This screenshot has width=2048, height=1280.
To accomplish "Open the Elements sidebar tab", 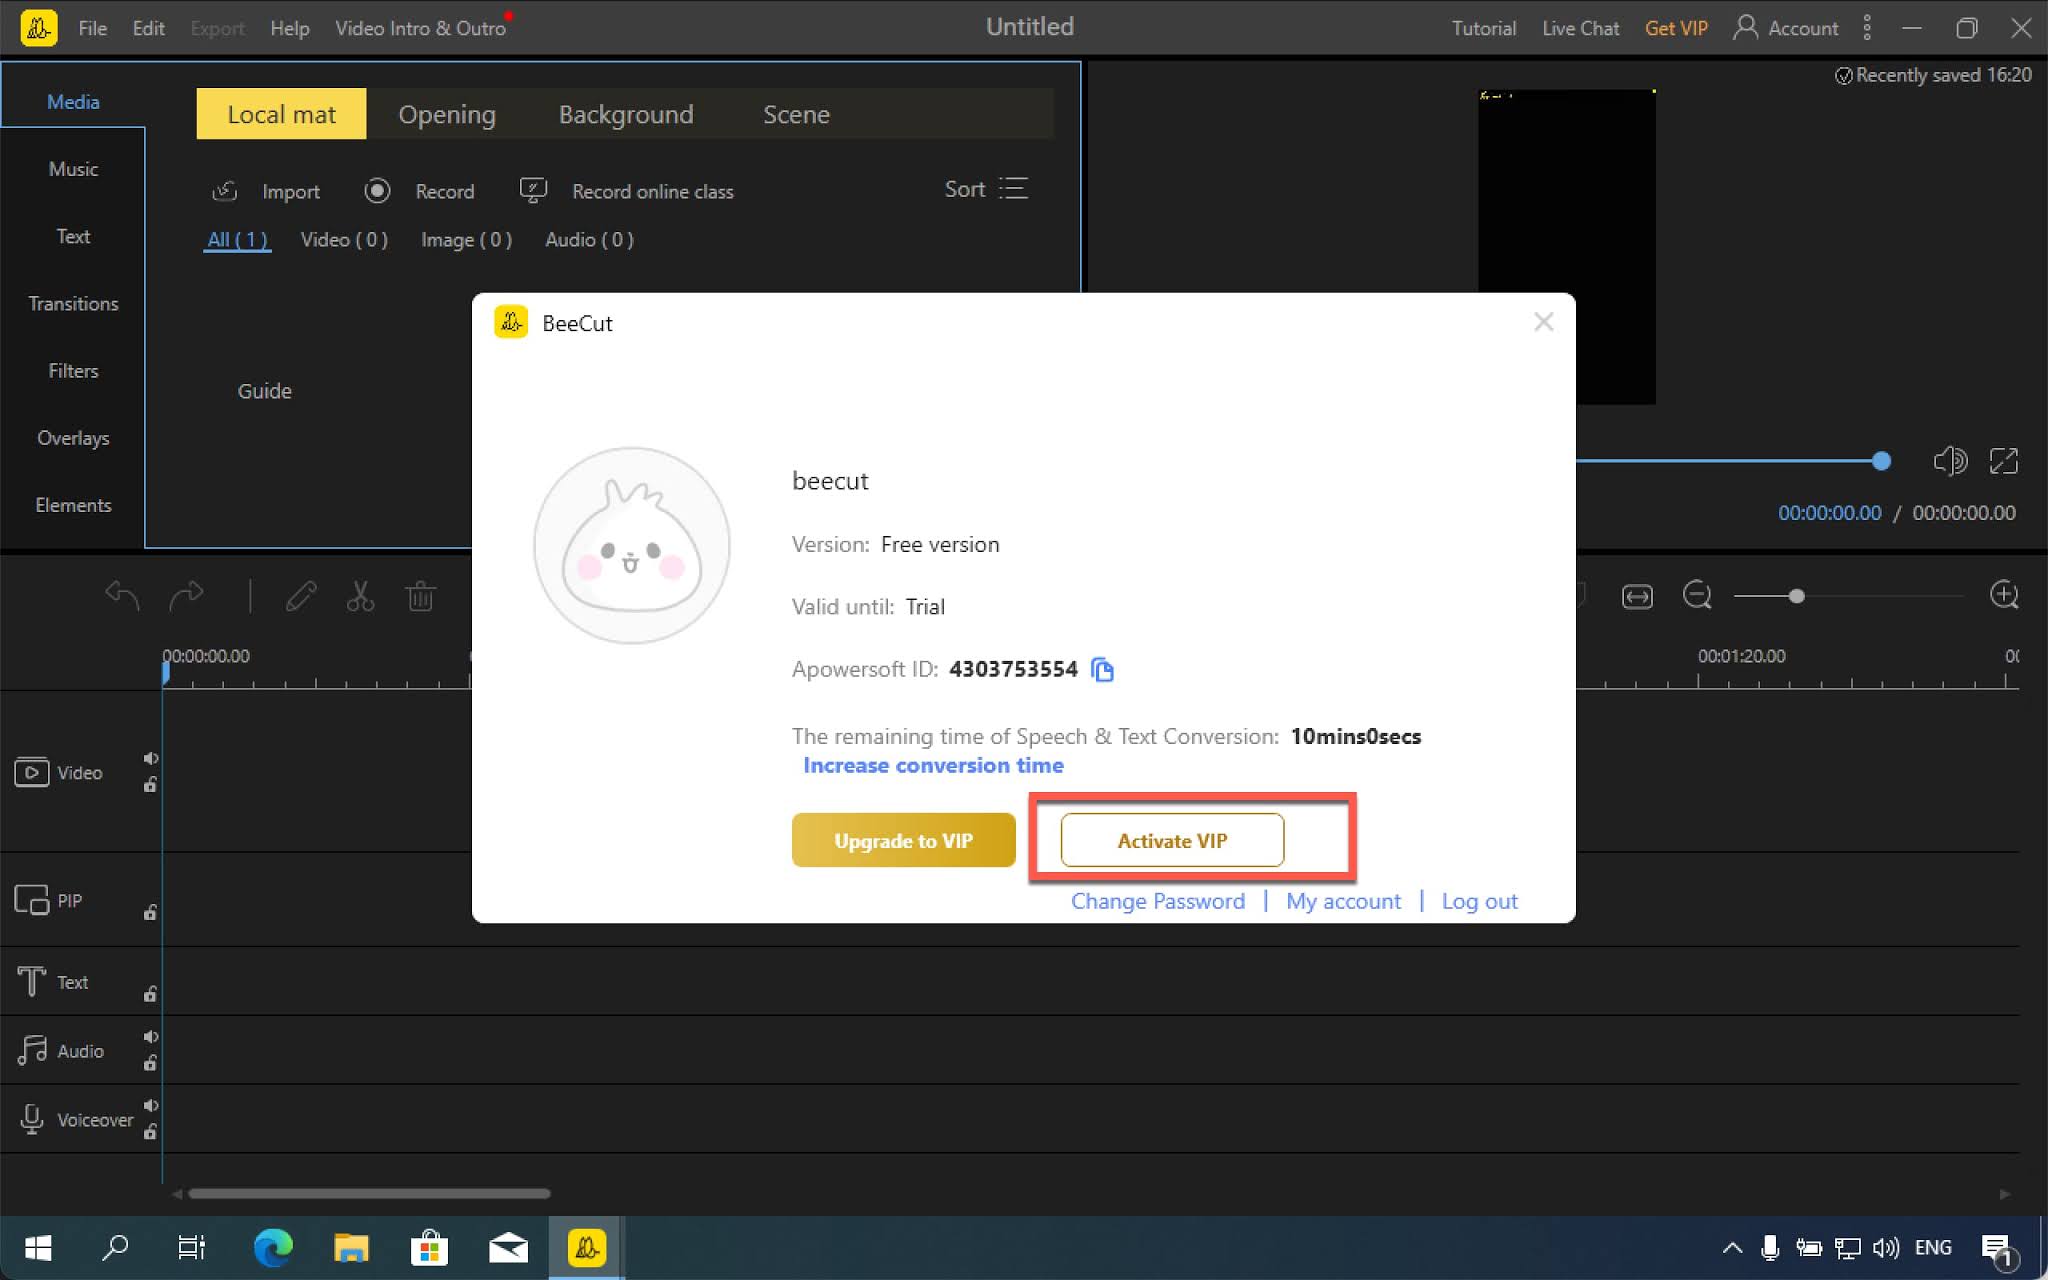I will [x=73, y=505].
